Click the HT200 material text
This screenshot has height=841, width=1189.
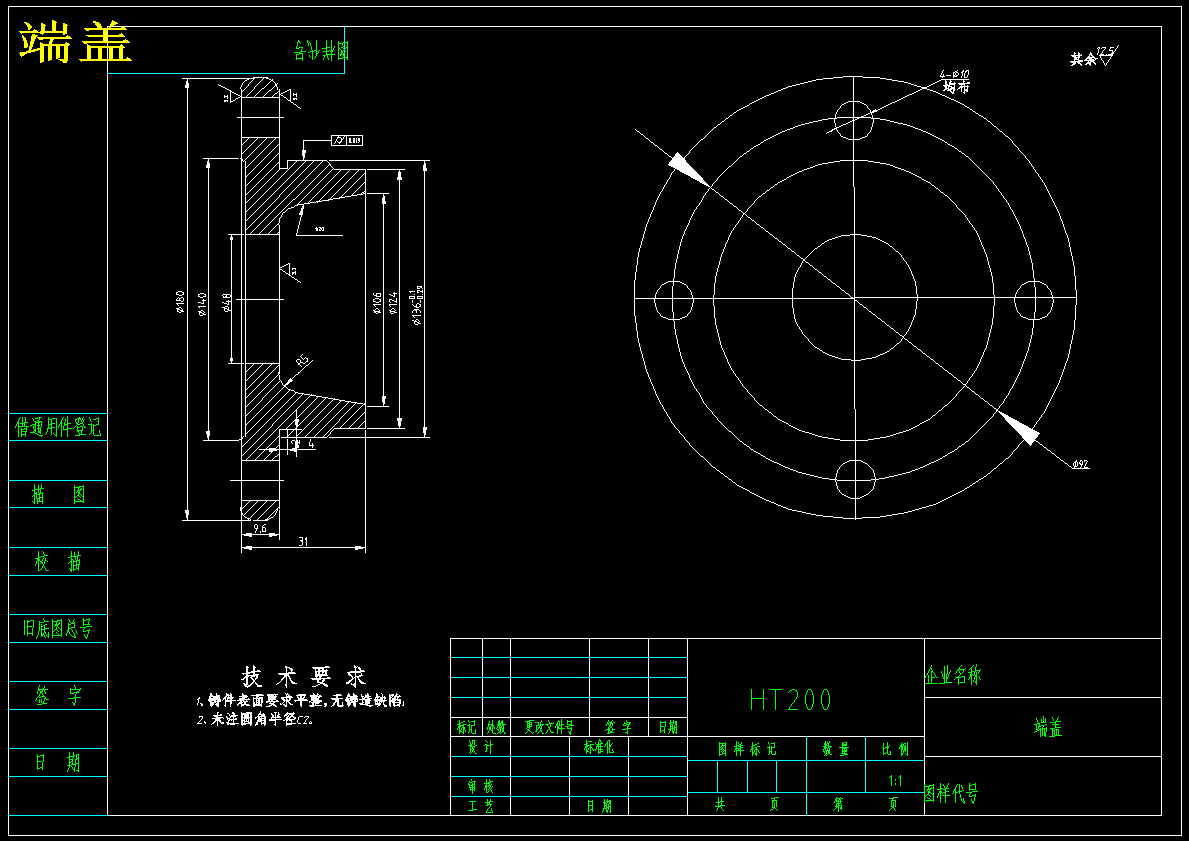click(x=790, y=699)
